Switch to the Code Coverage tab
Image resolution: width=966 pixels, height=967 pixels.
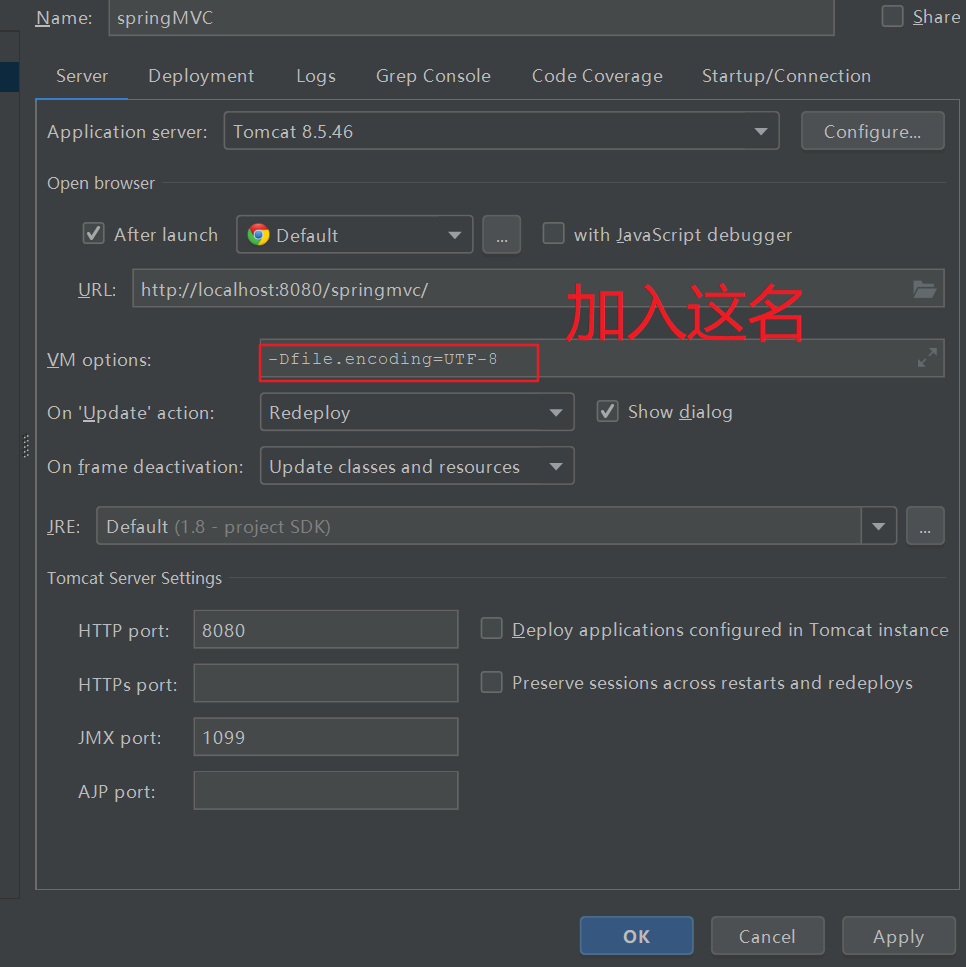point(597,76)
